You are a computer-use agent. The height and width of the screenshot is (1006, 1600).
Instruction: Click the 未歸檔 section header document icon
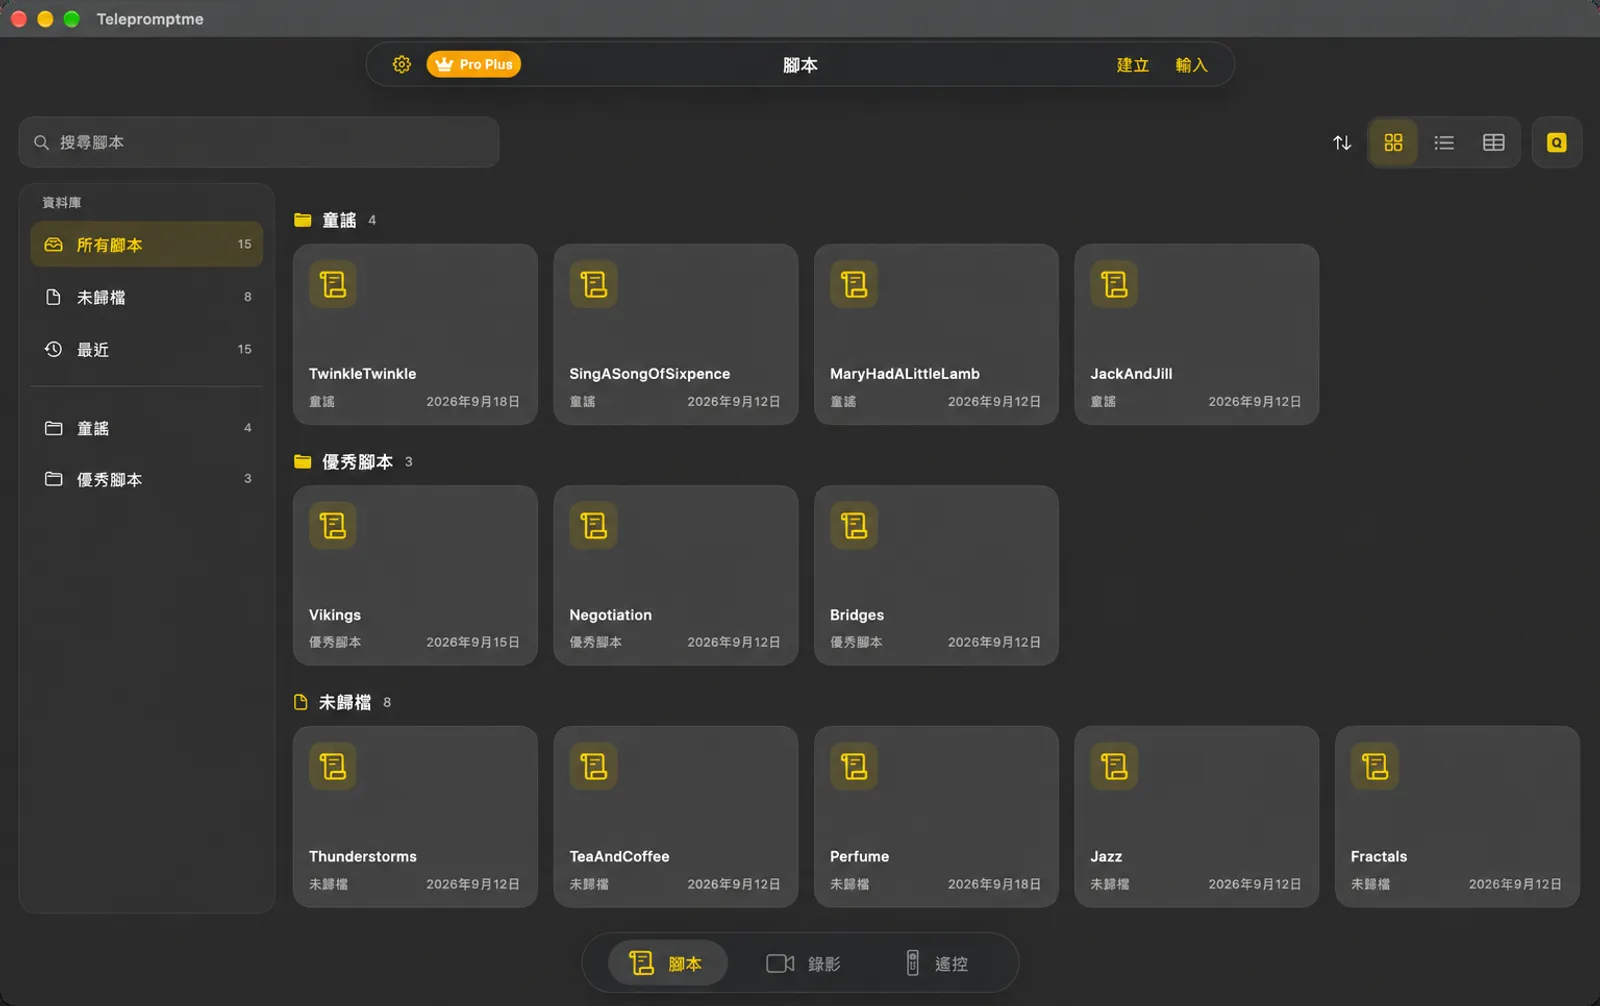pyautogui.click(x=300, y=702)
